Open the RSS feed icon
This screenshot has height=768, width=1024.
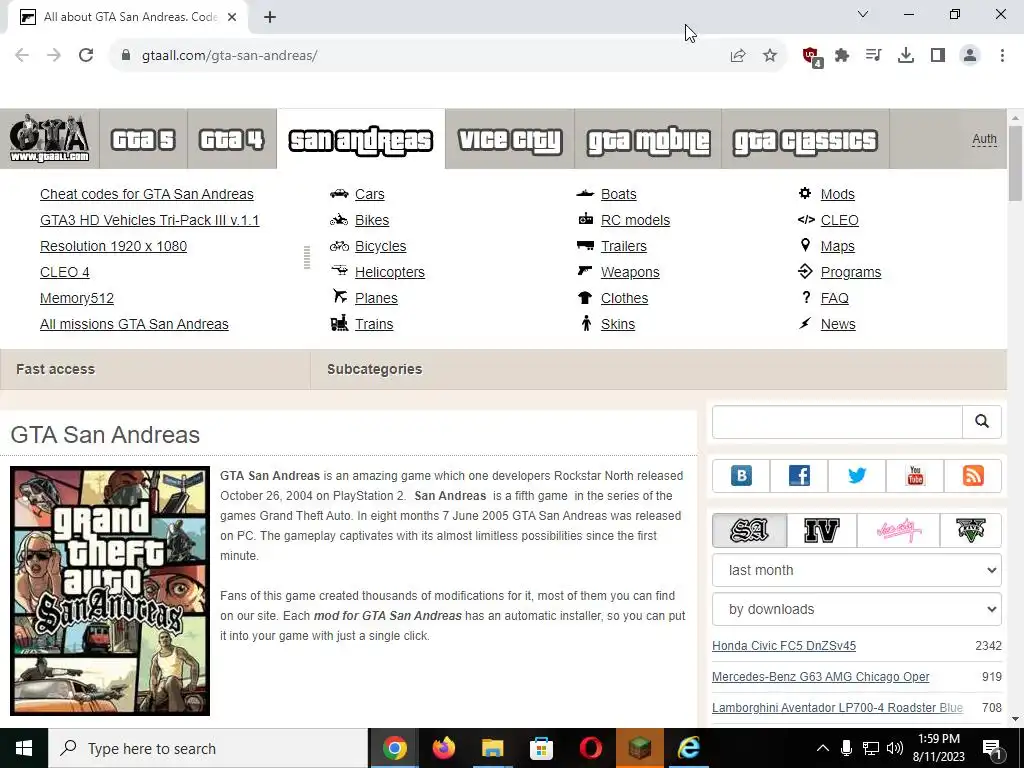click(x=973, y=475)
